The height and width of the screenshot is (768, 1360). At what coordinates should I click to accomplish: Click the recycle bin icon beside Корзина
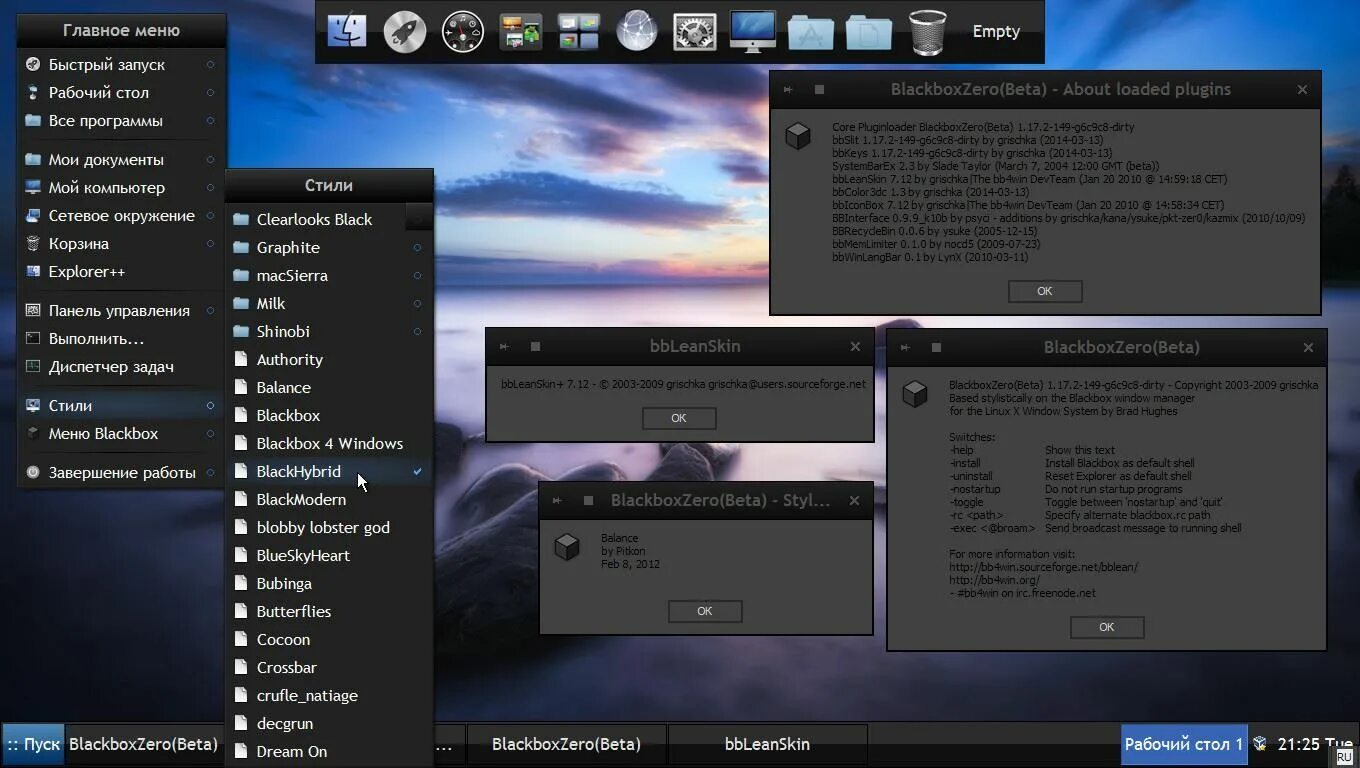point(33,243)
